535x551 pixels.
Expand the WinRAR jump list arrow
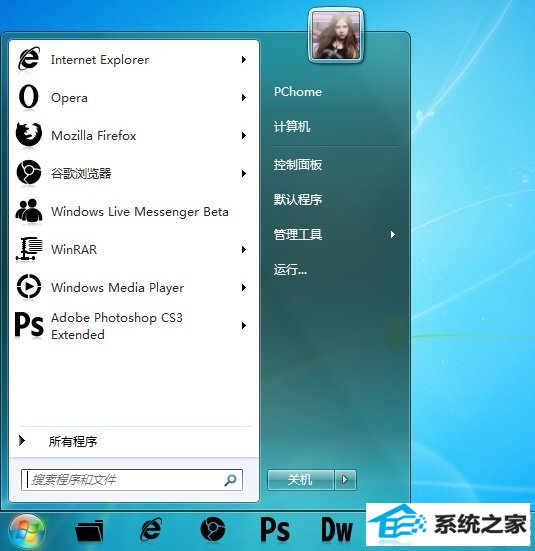(x=244, y=249)
